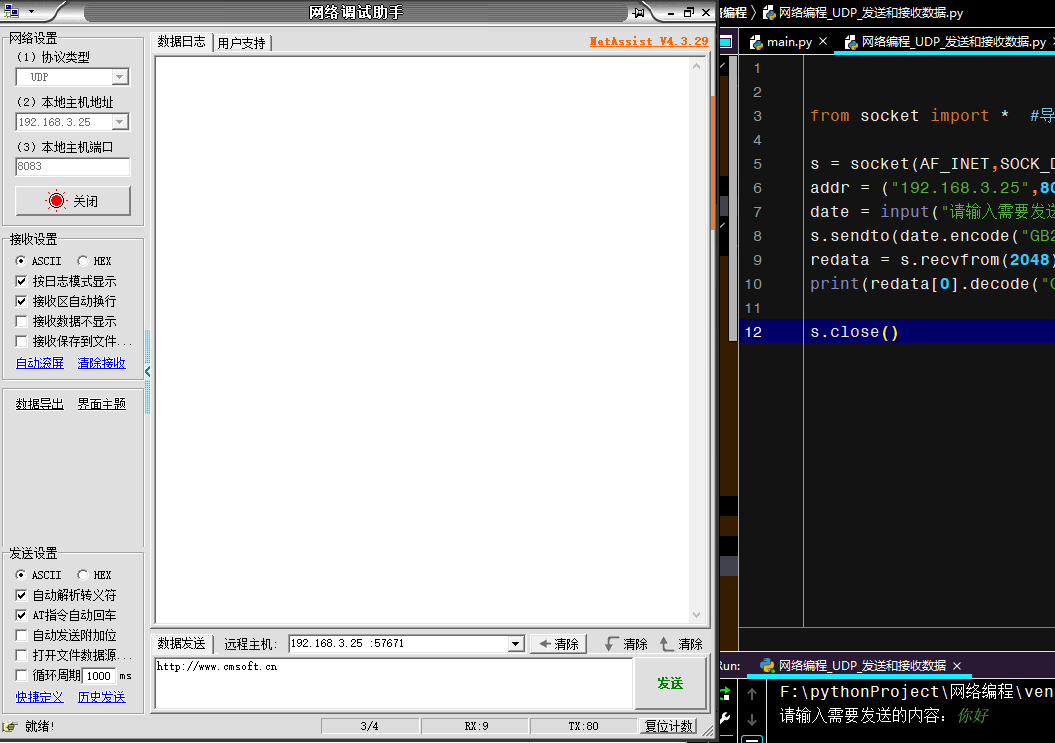Click the up arrow in Run console
1055x743 pixels.
(x=752, y=693)
